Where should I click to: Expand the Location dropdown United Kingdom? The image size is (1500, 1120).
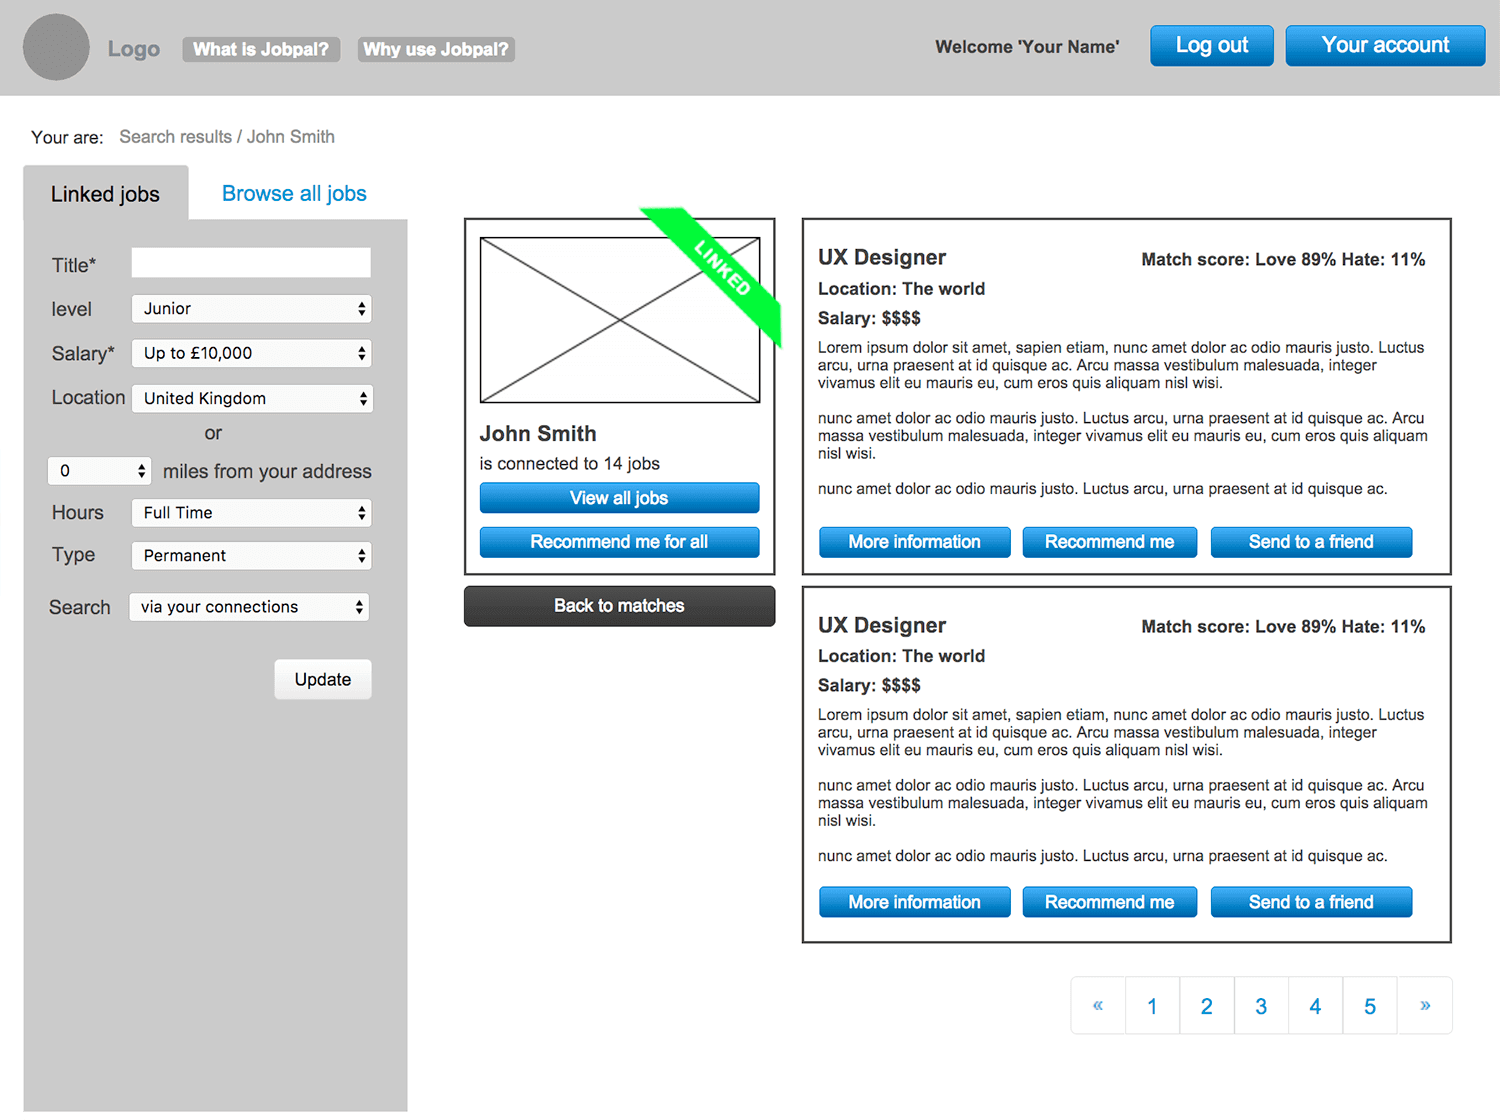click(x=252, y=398)
